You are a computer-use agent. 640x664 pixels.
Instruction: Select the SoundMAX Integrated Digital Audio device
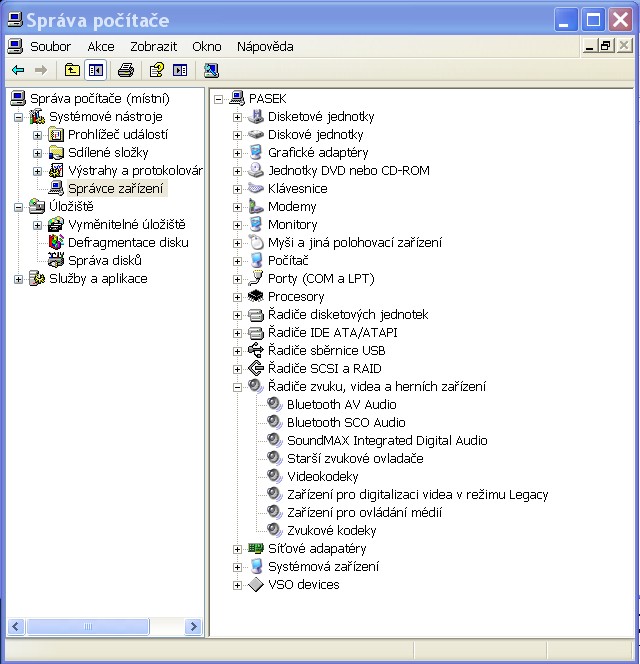coord(387,440)
